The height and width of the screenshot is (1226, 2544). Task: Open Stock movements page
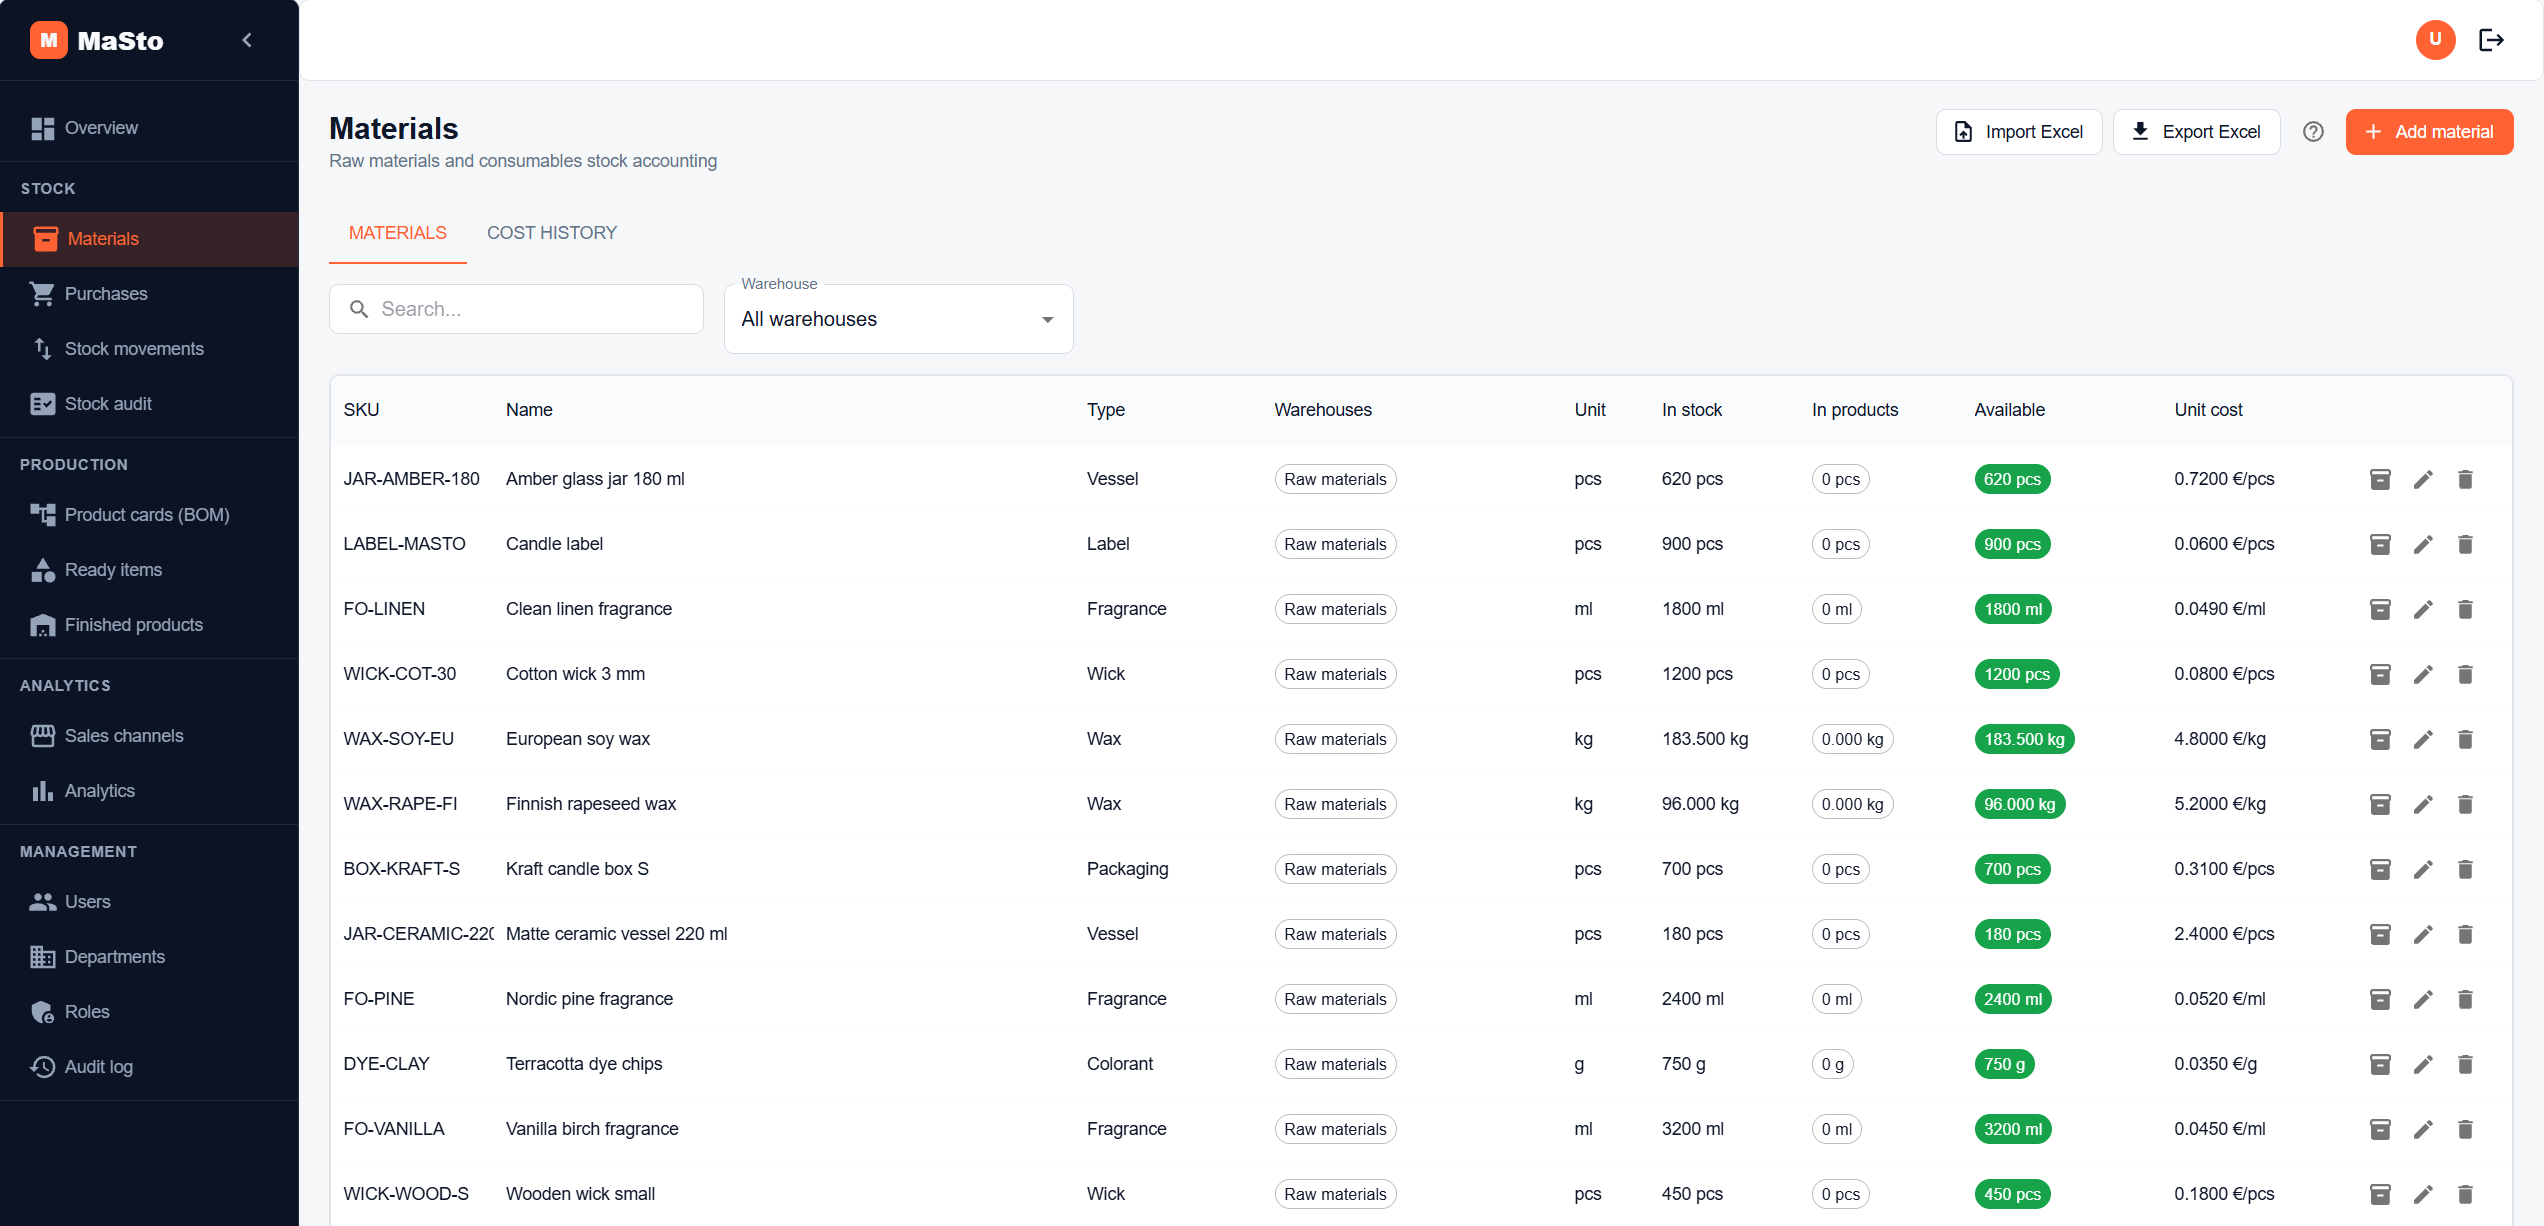click(x=150, y=349)
